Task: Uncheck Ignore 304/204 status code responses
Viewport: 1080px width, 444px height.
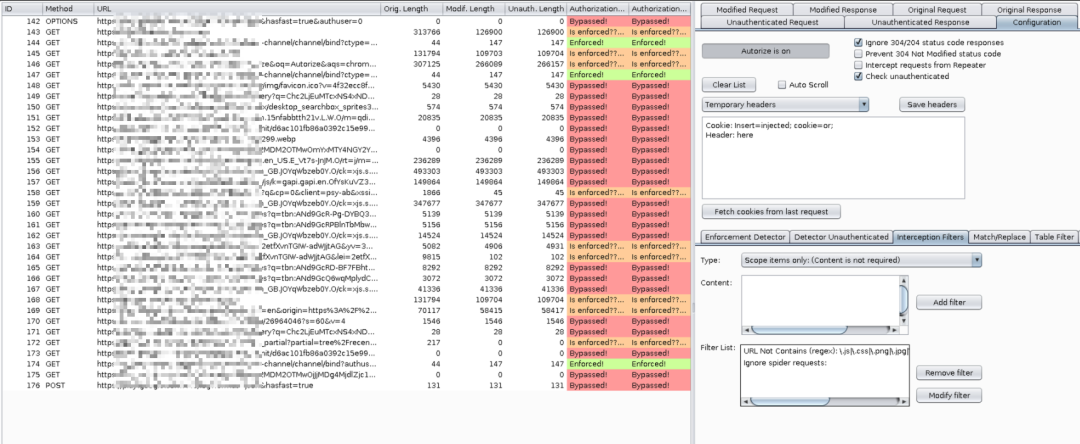Action: coord(858,43)
